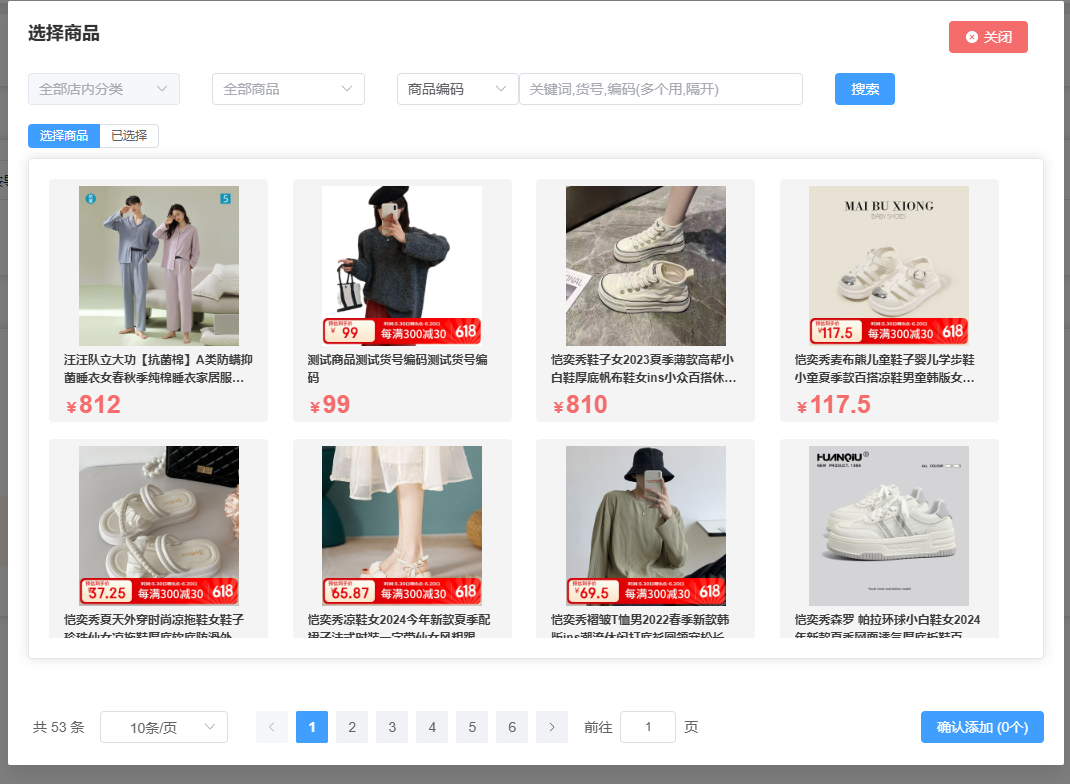
Task: Switch to the 已选择 tab
Action: click(129, 136)
